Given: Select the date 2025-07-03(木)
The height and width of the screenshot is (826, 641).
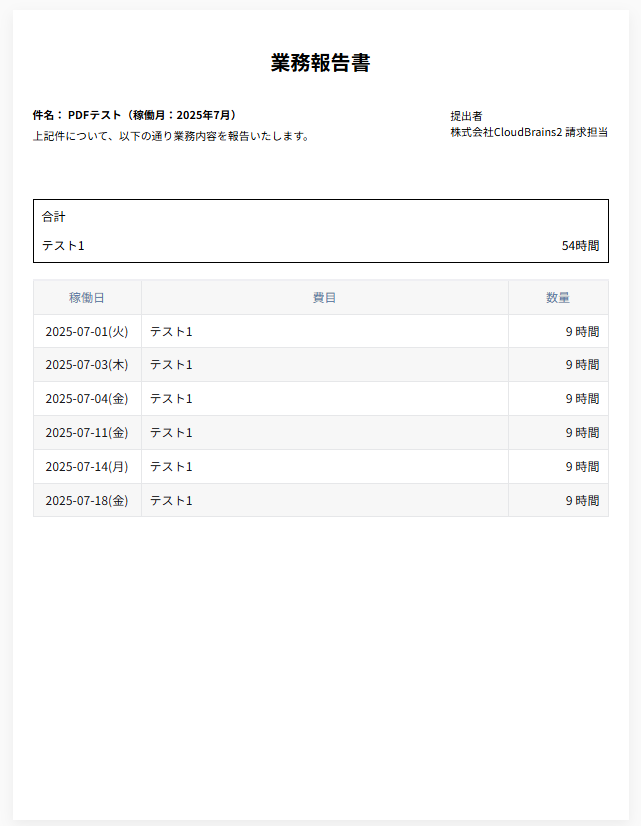Looking at the screenshot, I should (x=87, y=365).
